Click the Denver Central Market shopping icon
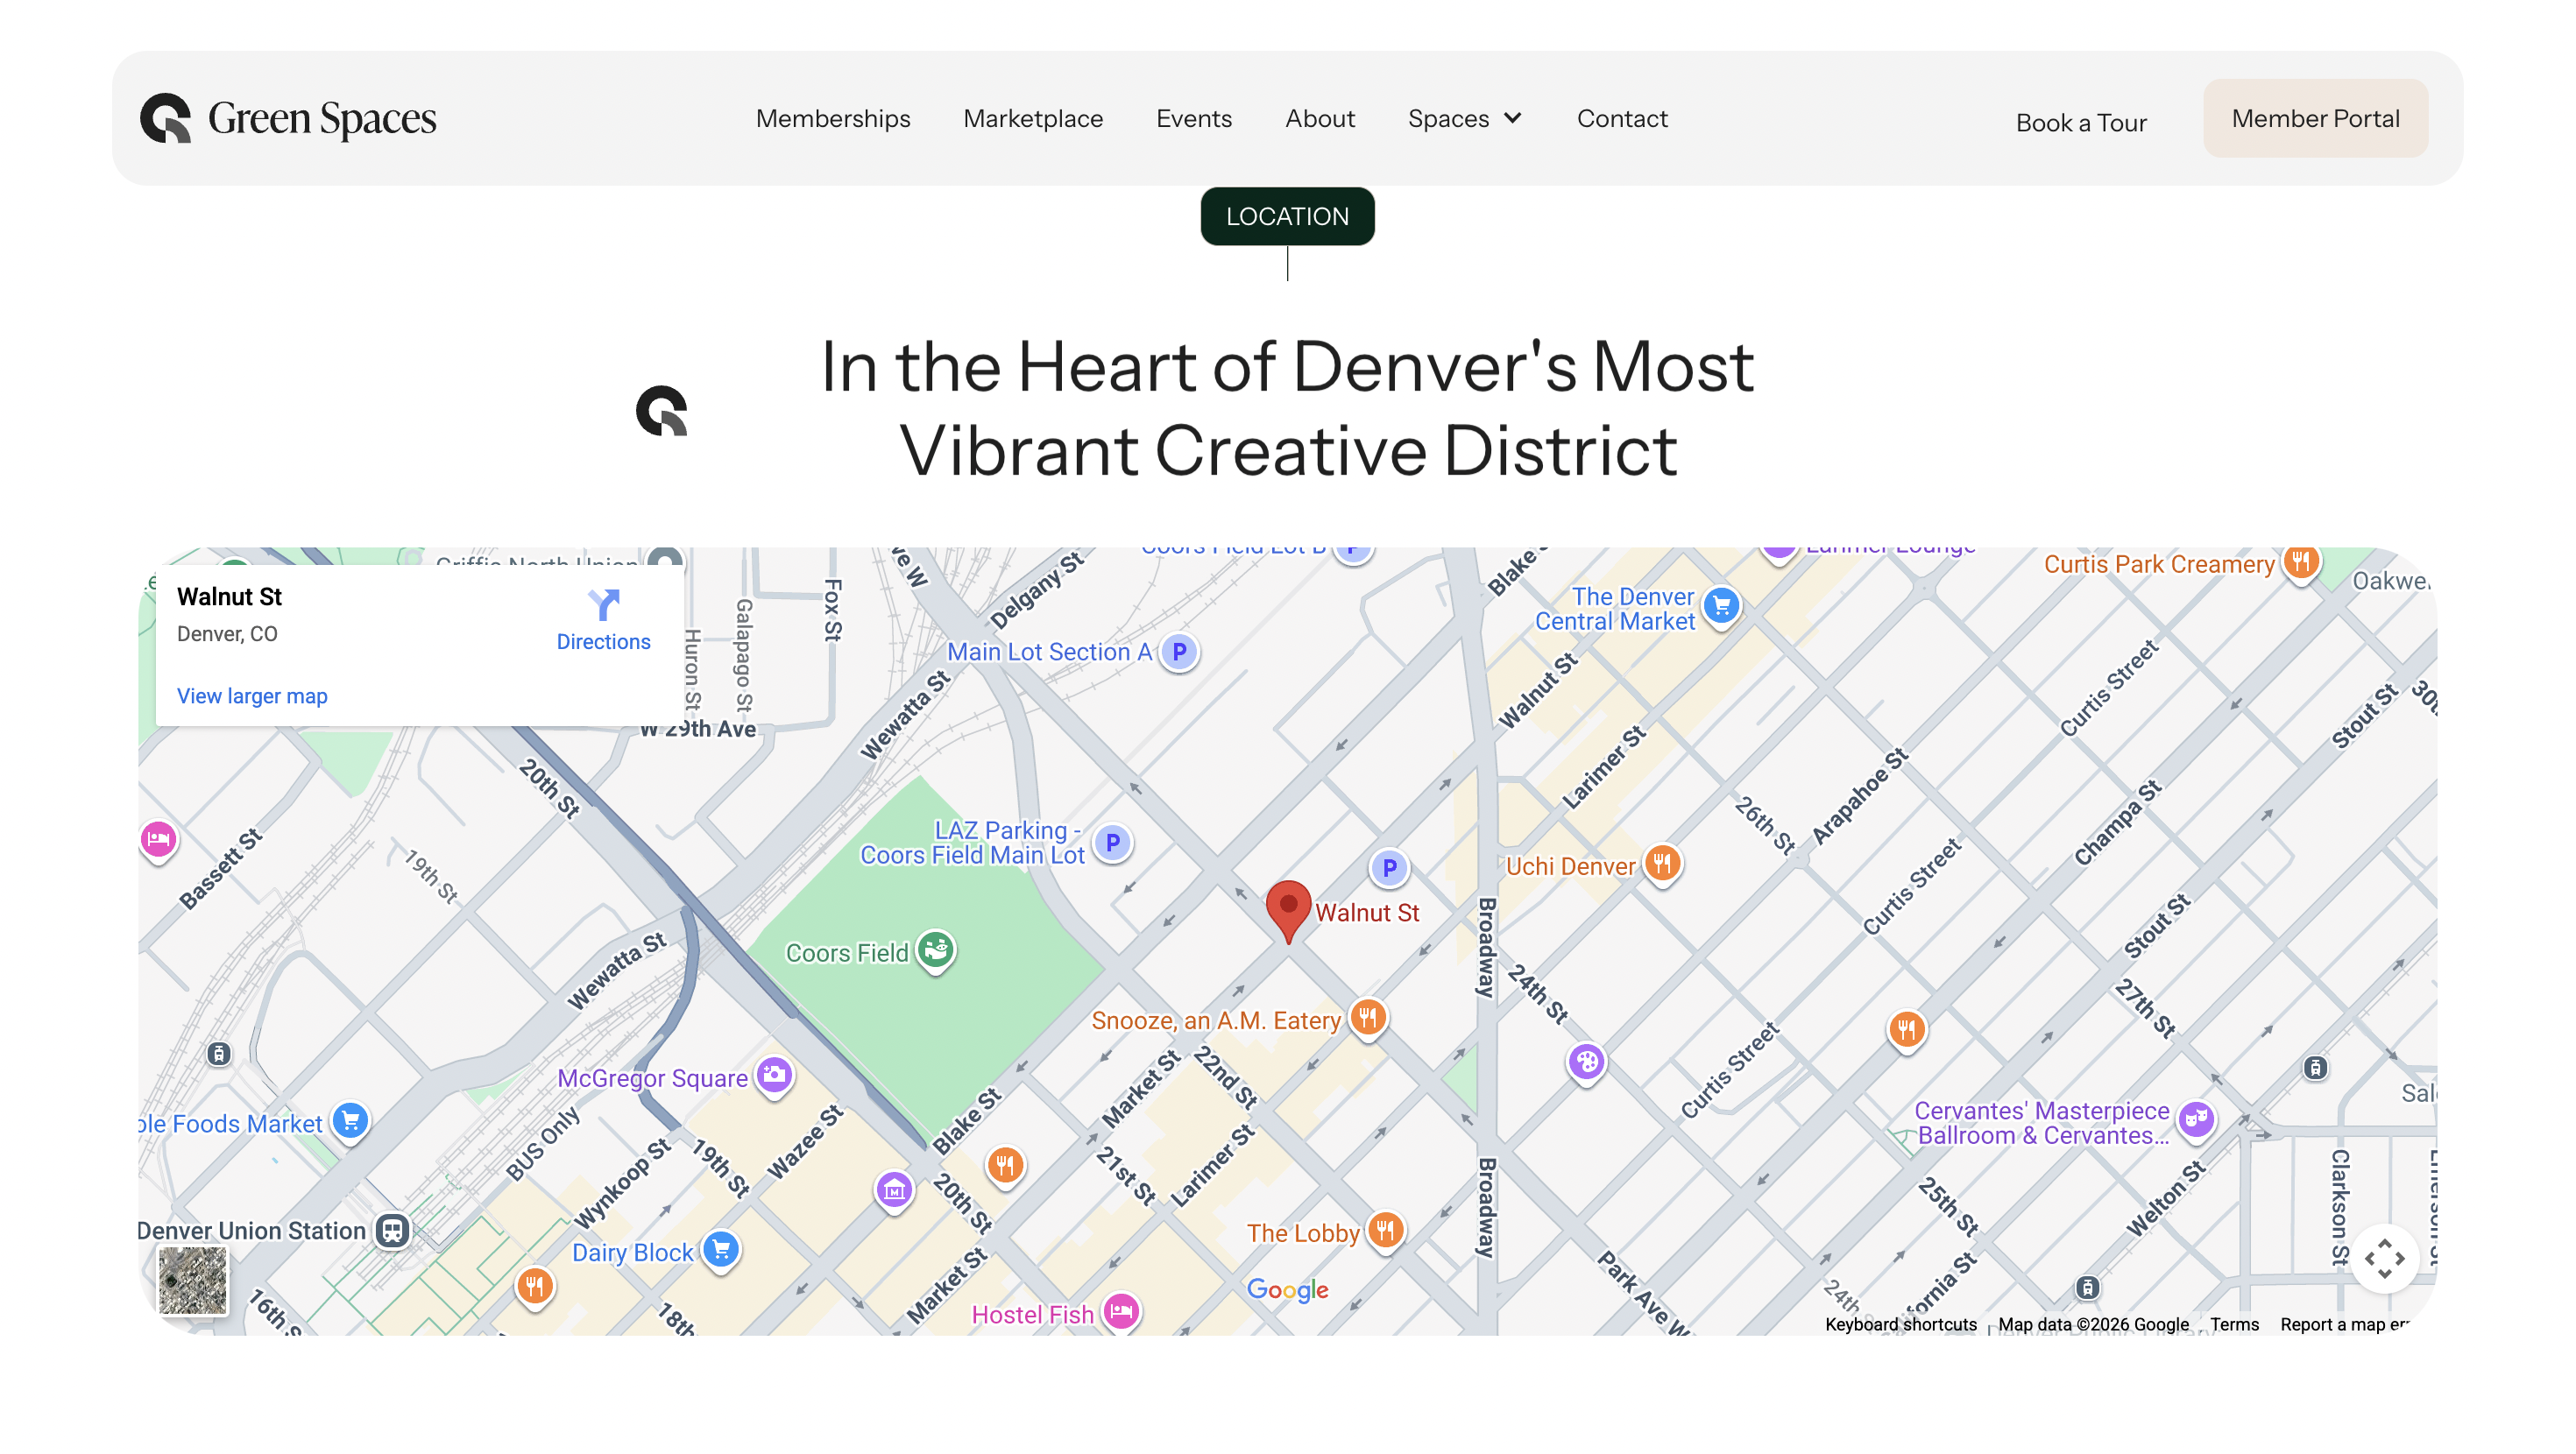This screenshot has width=2576, height=1454. point(1721,606)
